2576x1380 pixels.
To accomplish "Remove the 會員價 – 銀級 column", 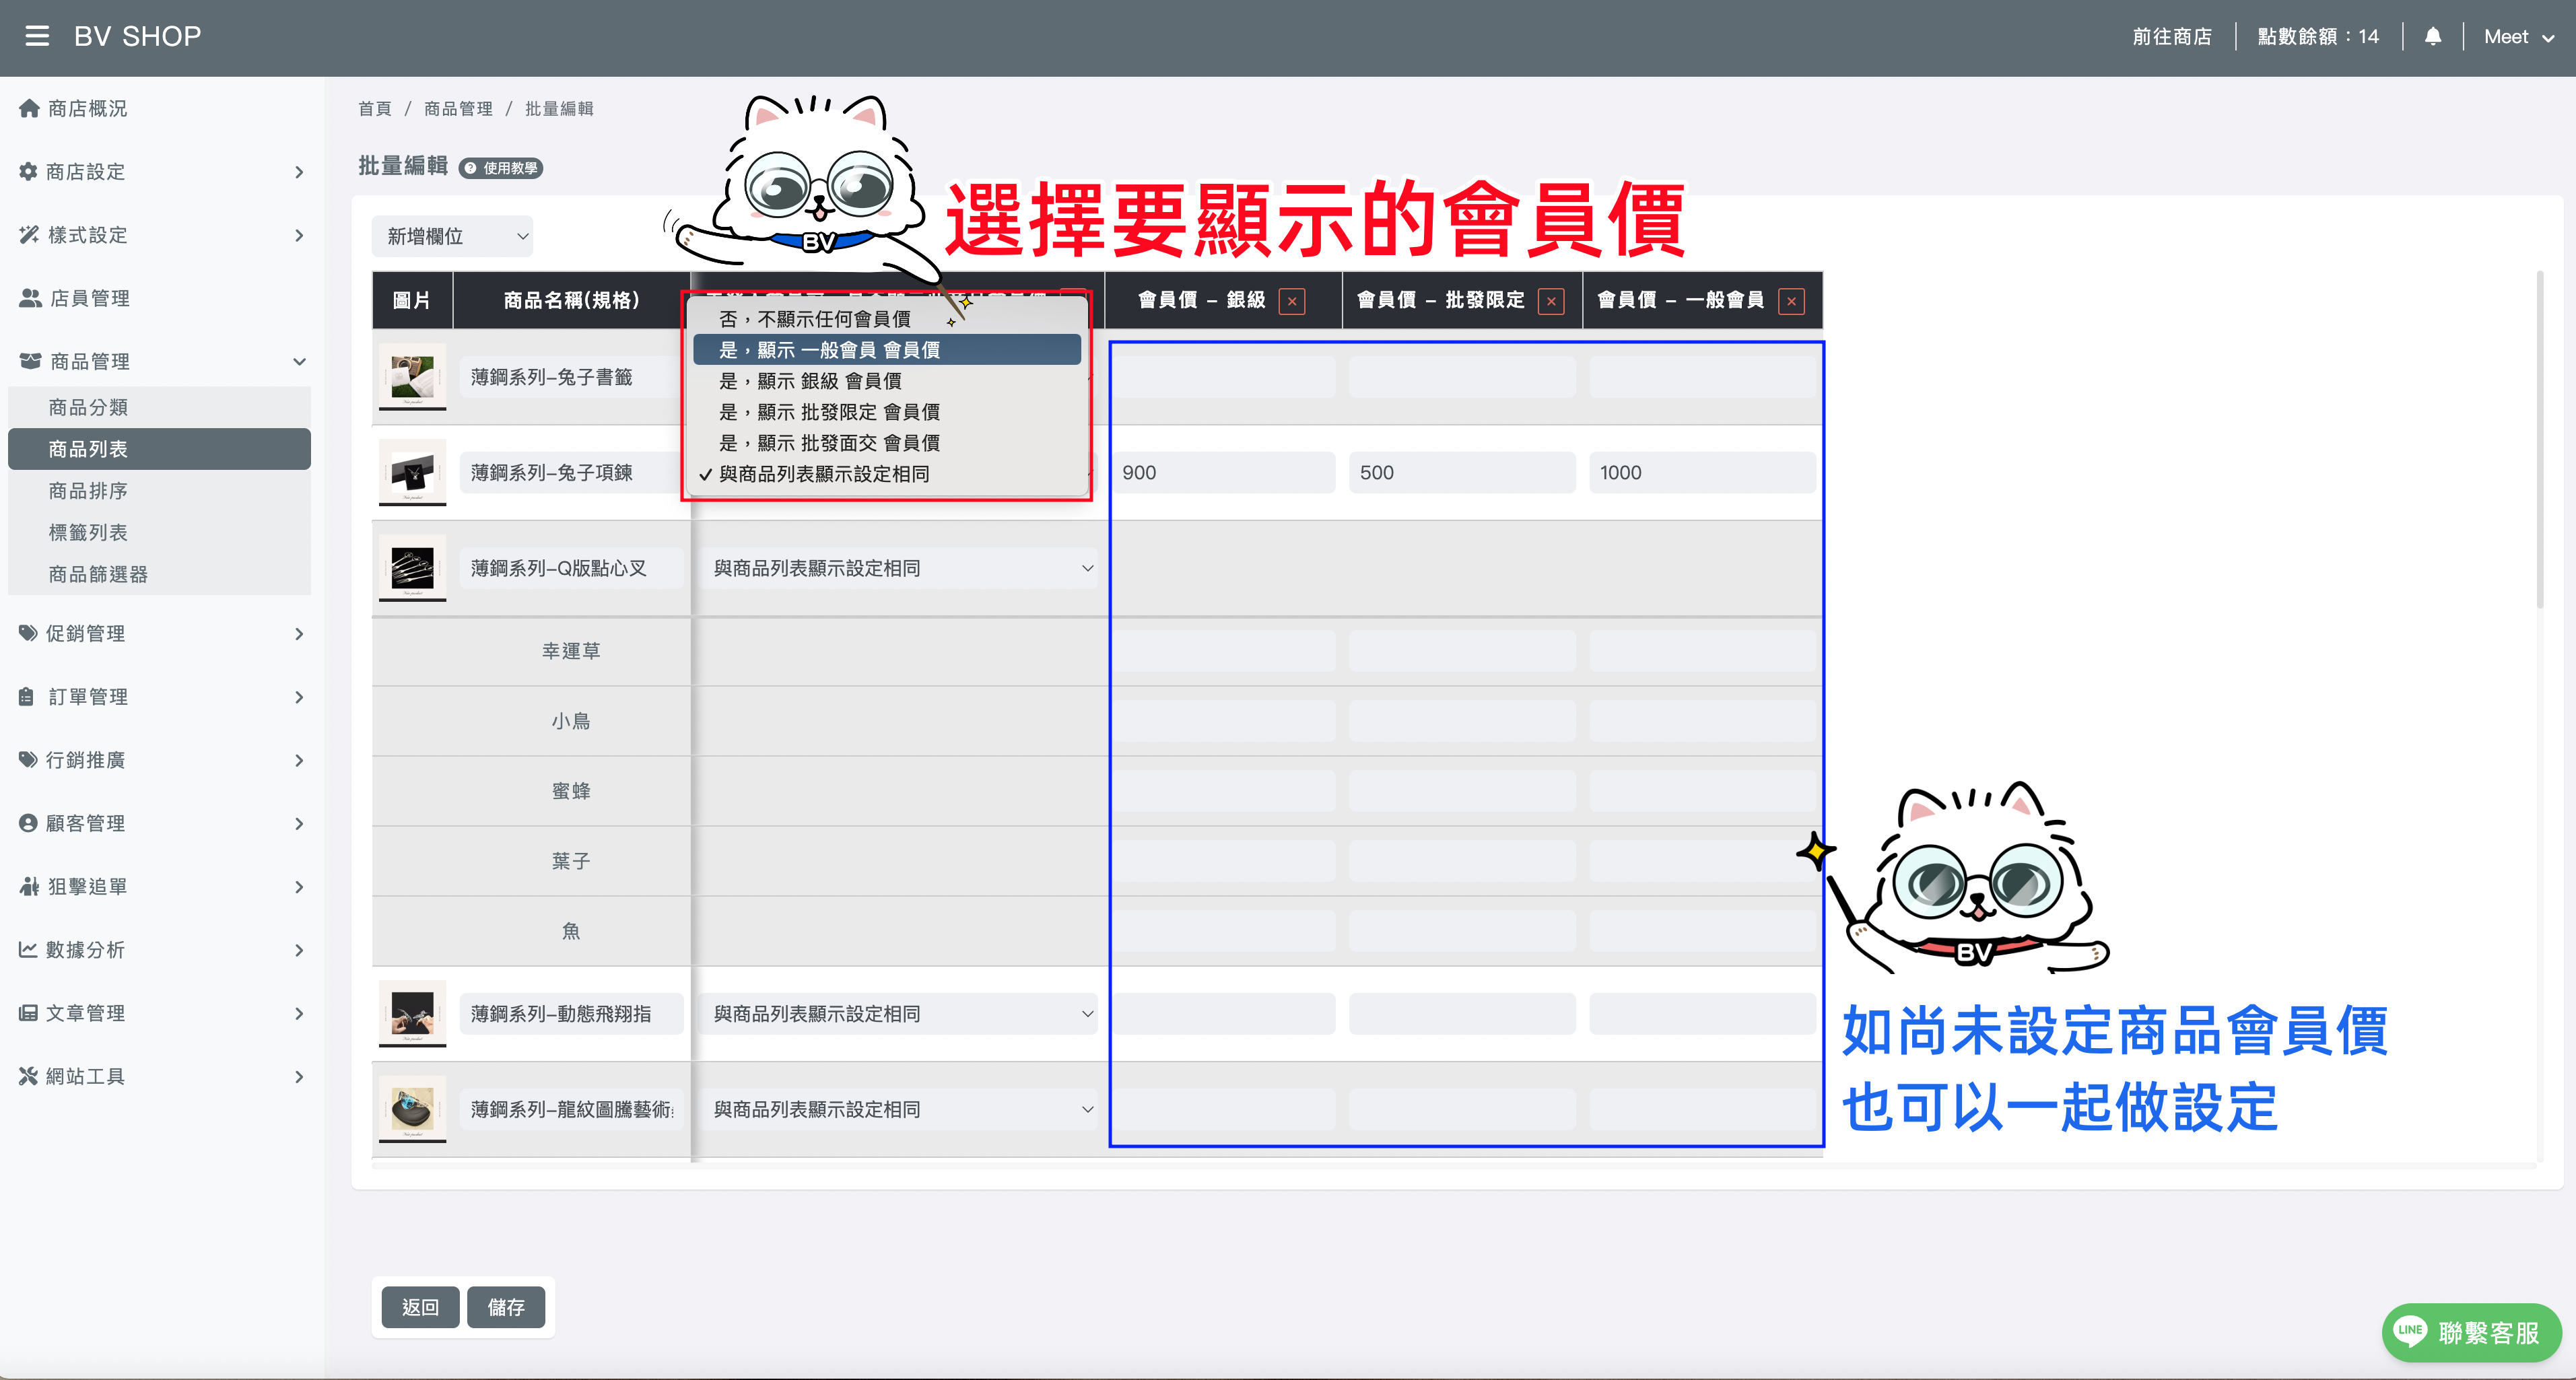I will [1292, 301].
